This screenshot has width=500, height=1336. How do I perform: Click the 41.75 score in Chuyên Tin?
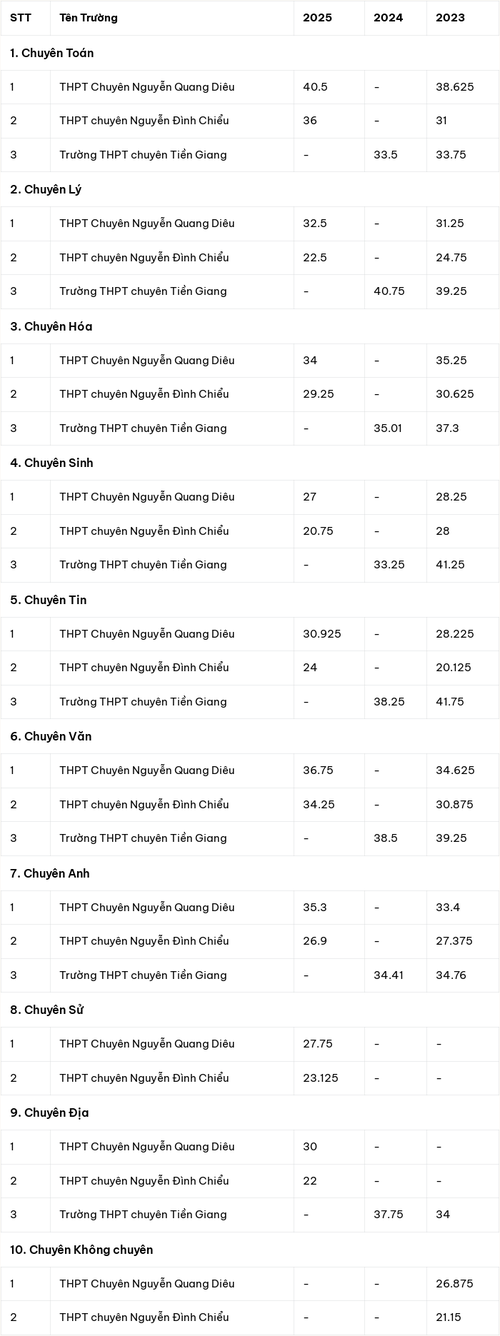pyautogui.click(x=451, y=702)
